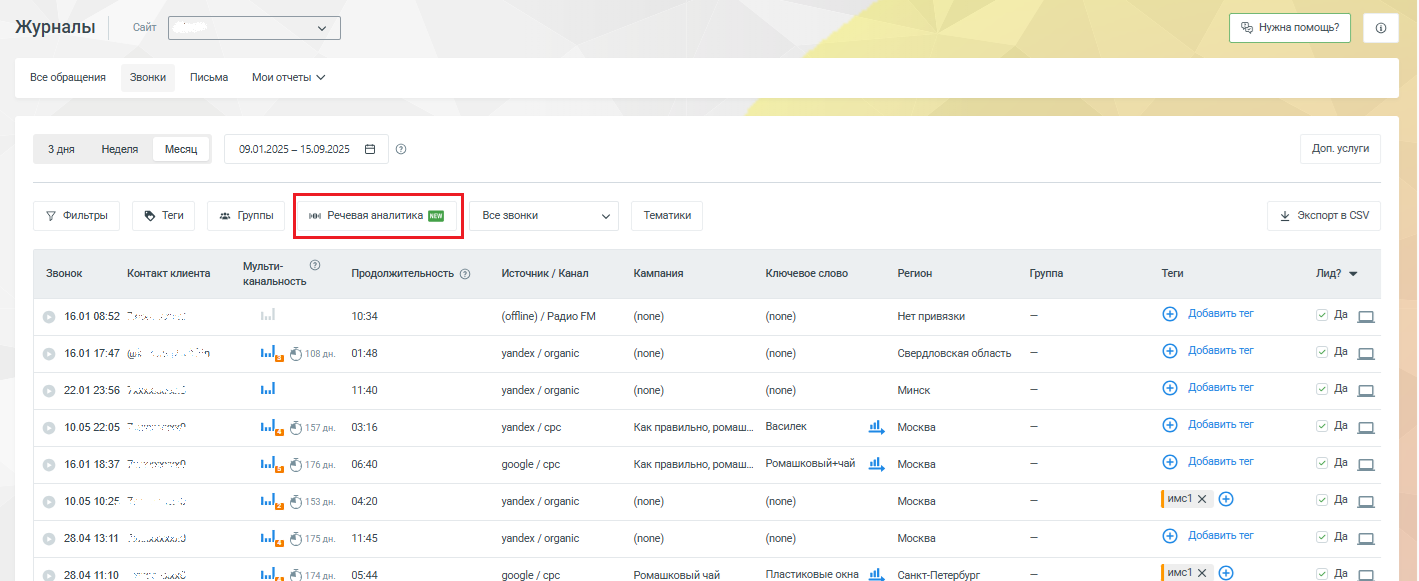
Task: Click the Нужна помощь? button
Action: [1290, 28]
